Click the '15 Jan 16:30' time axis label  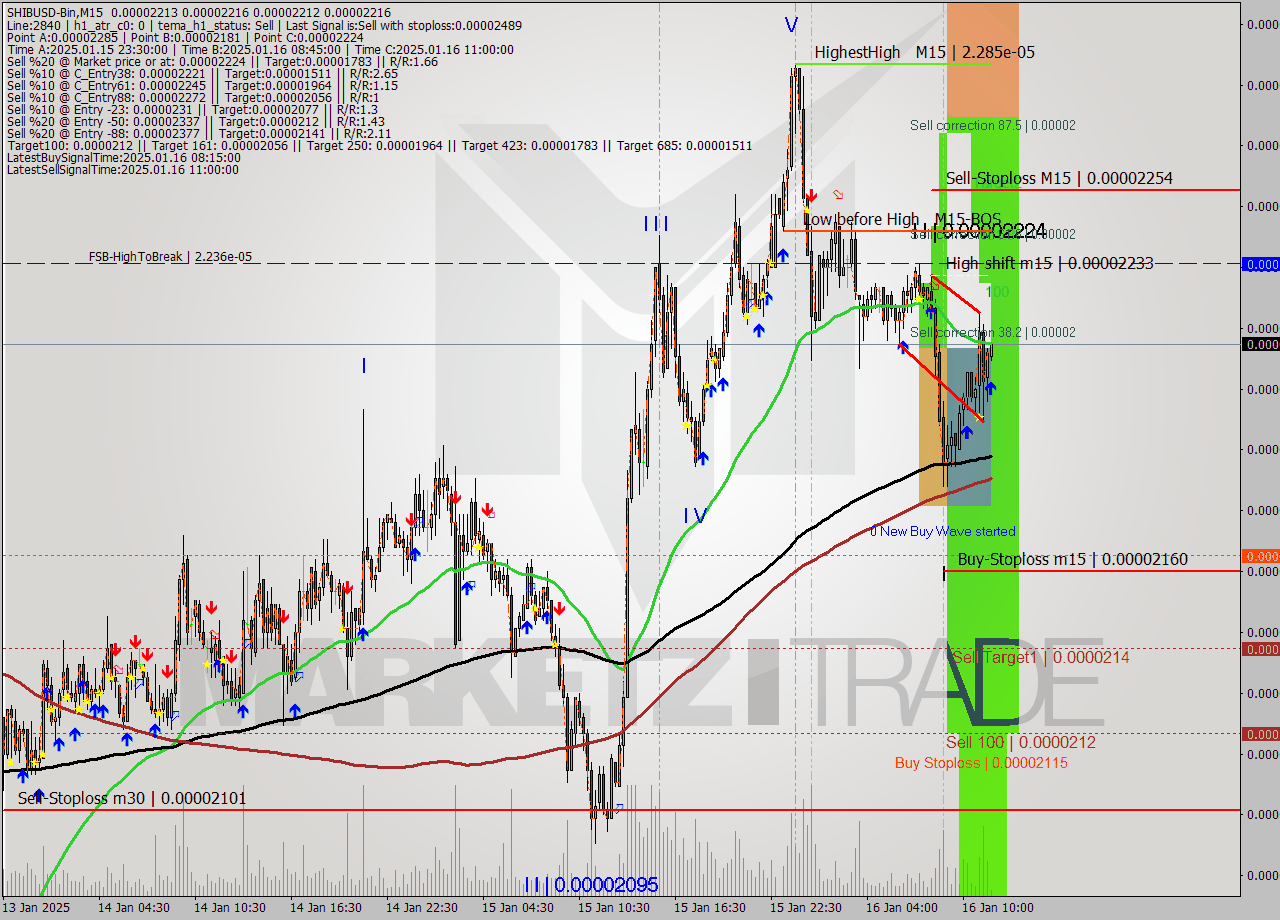(x=710, y=908)
